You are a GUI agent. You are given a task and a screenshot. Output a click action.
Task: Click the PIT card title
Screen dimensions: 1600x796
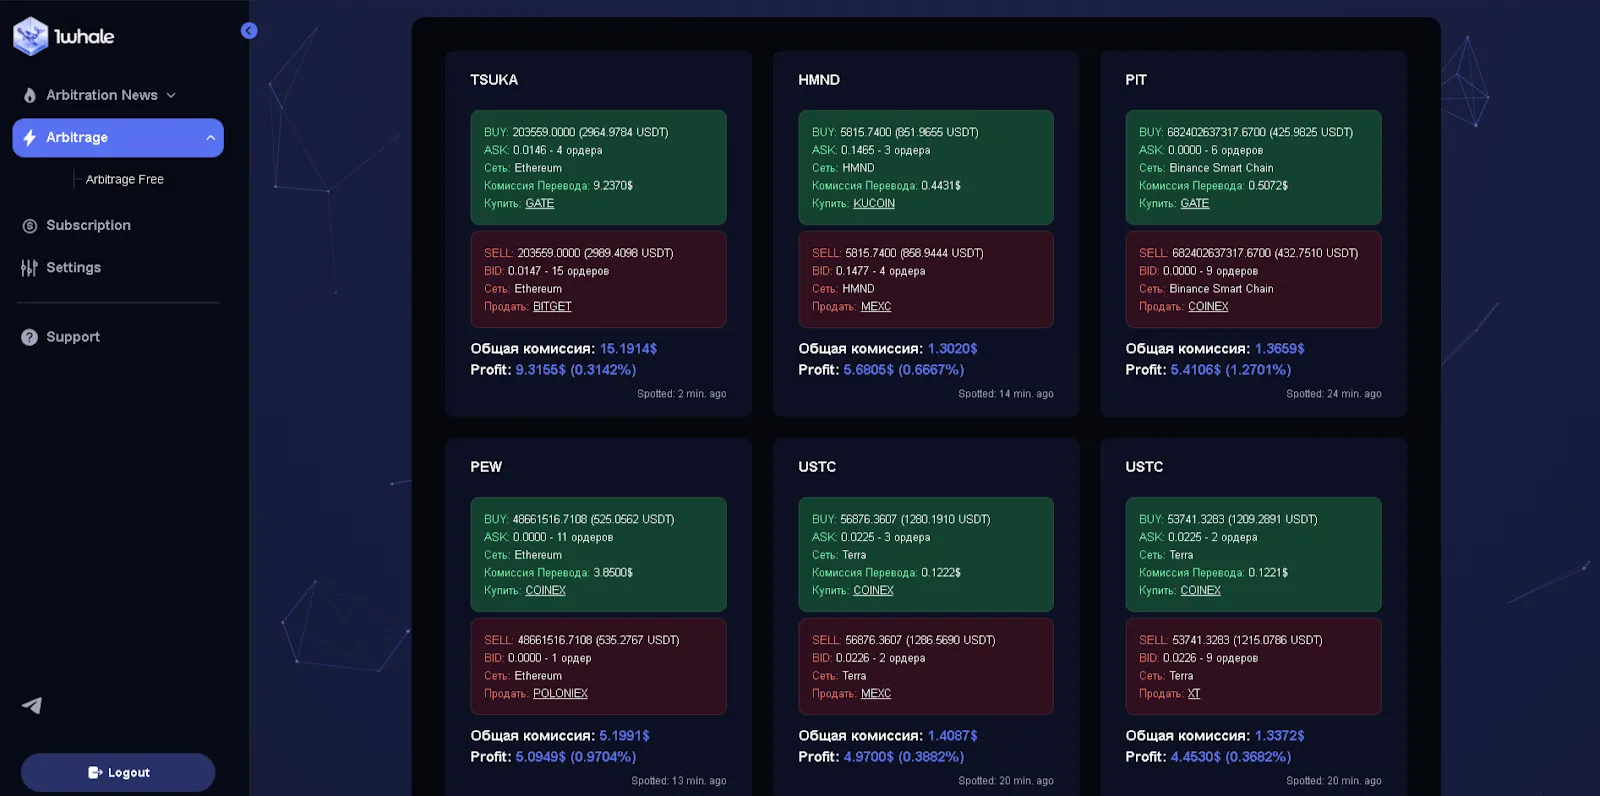tap(1136, 80)
